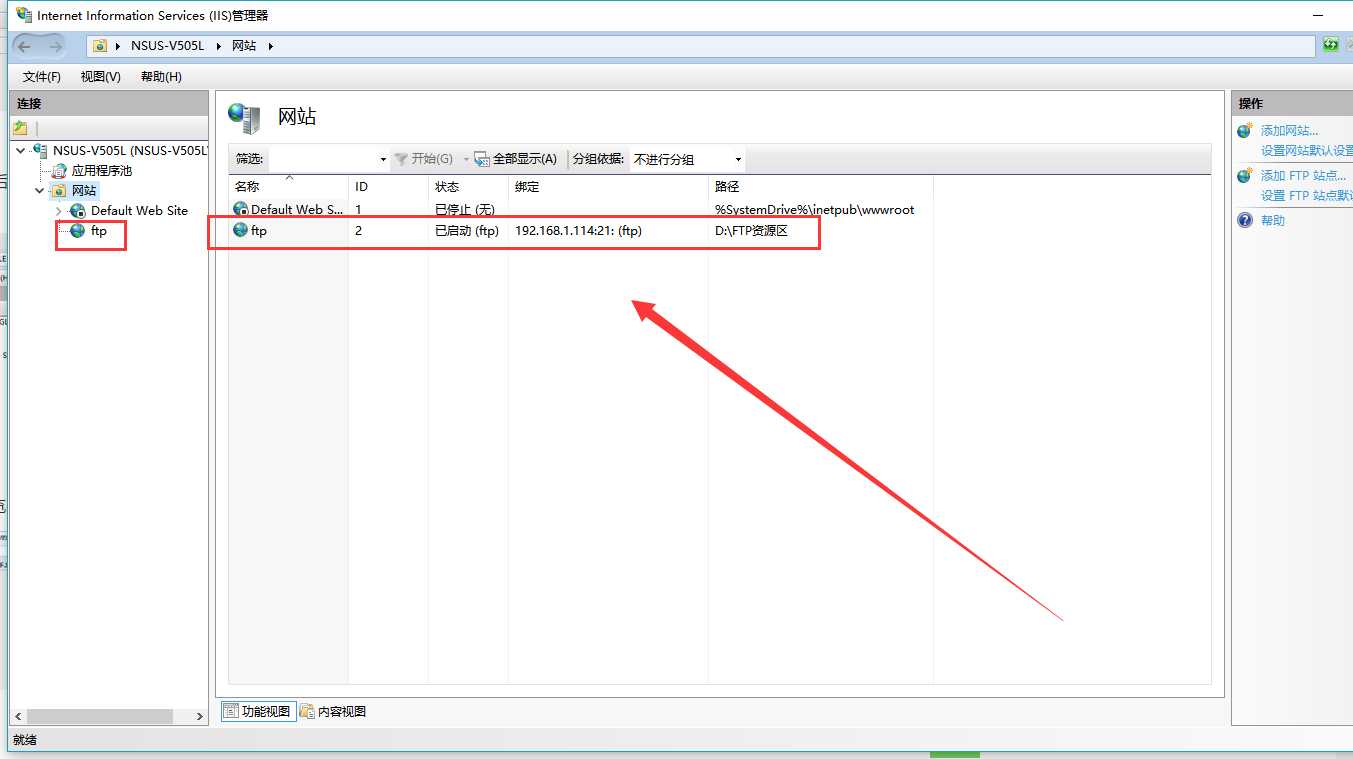The width and height of the screenshot is (1353, 759).
Task: Click the forward navigation arrow
Action: tap(55, 46)
